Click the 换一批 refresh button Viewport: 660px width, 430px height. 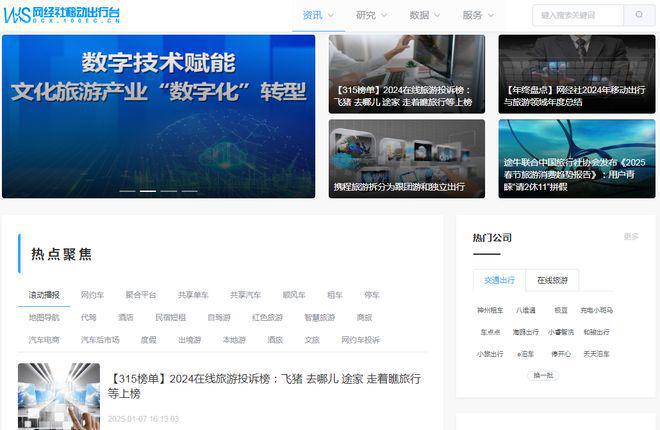(543, 375)
